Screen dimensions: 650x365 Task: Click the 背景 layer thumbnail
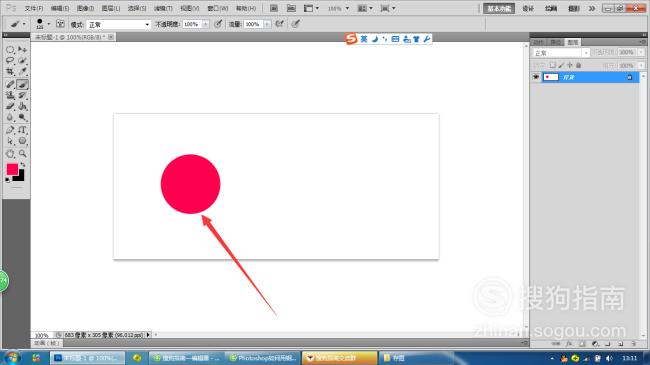[551, 77]
